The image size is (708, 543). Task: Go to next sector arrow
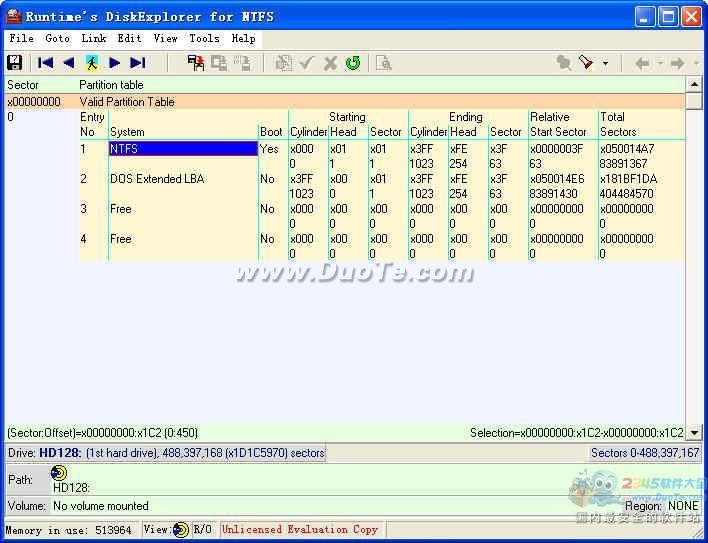point(115,63)
